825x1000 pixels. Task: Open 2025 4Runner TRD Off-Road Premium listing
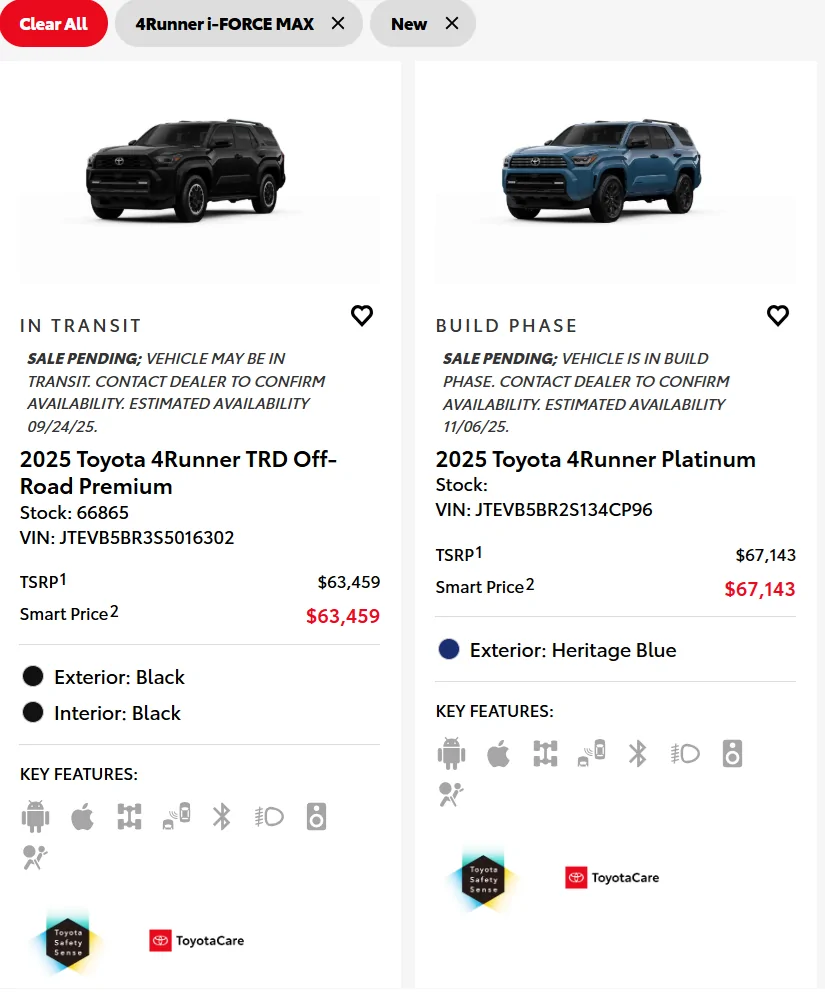[x=178, y=473]
